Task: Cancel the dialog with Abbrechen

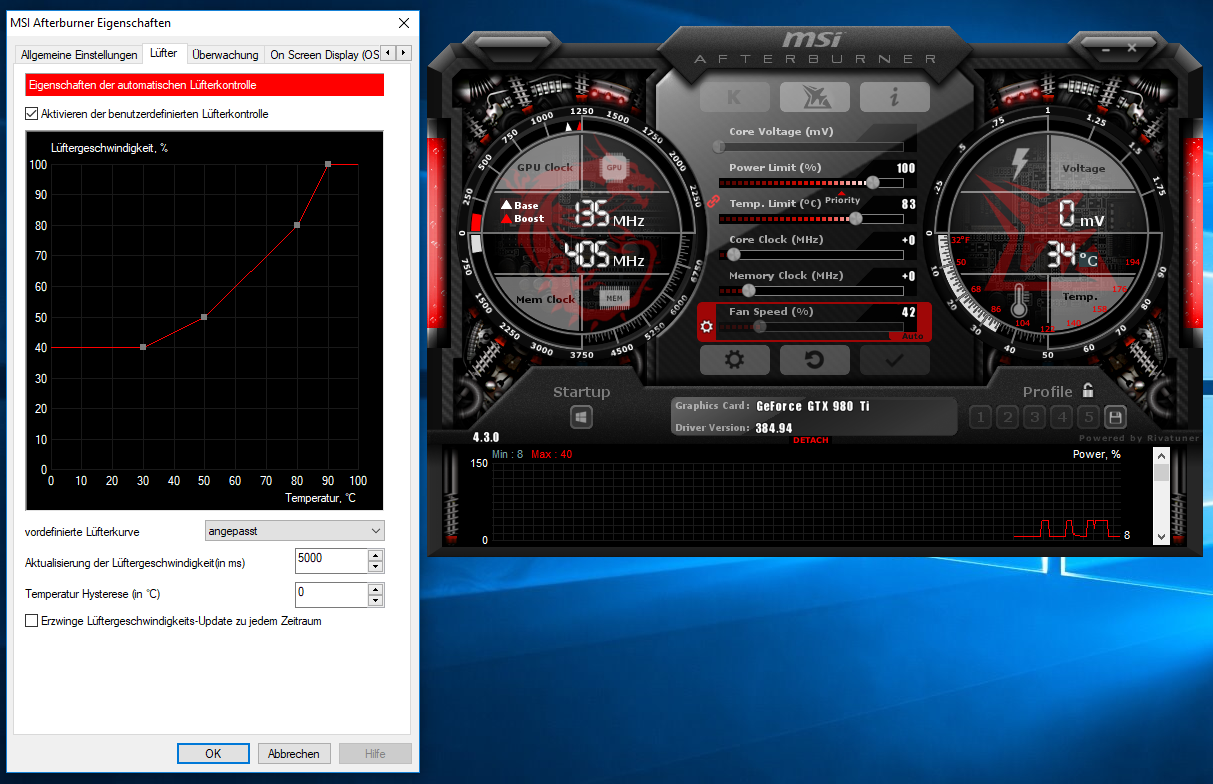Action: (x=294, y=754)
